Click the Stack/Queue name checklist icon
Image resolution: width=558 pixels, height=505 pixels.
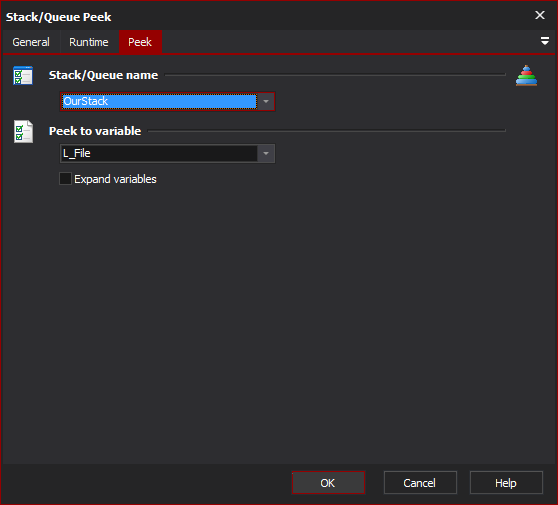click(x=23, y=75)
